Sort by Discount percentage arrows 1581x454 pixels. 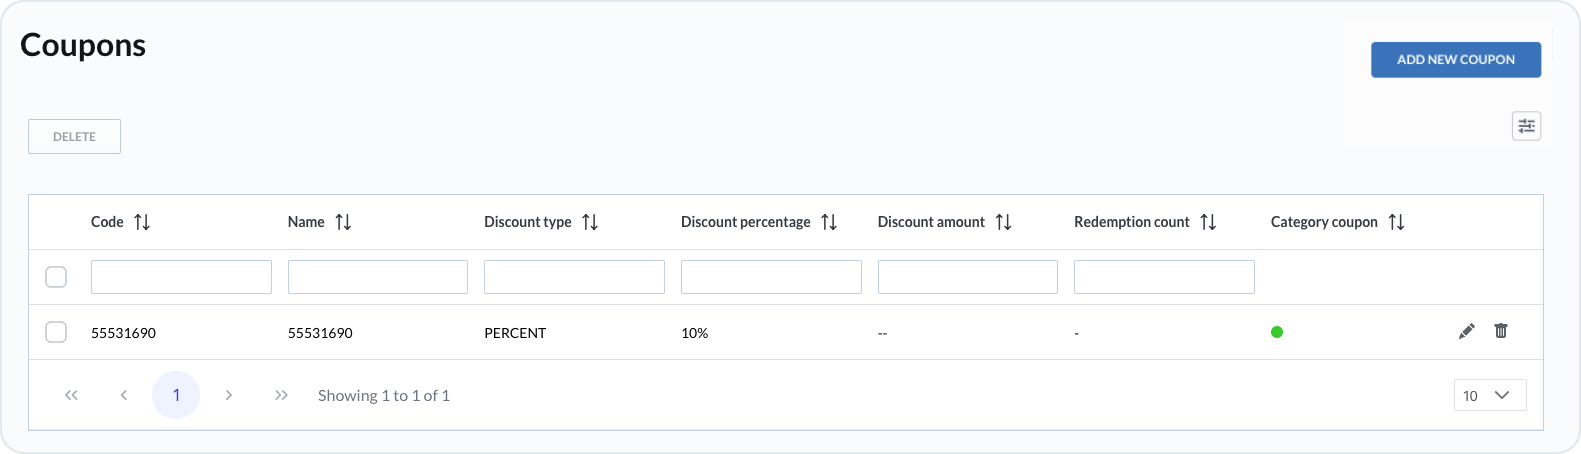(x=829, y=222)
